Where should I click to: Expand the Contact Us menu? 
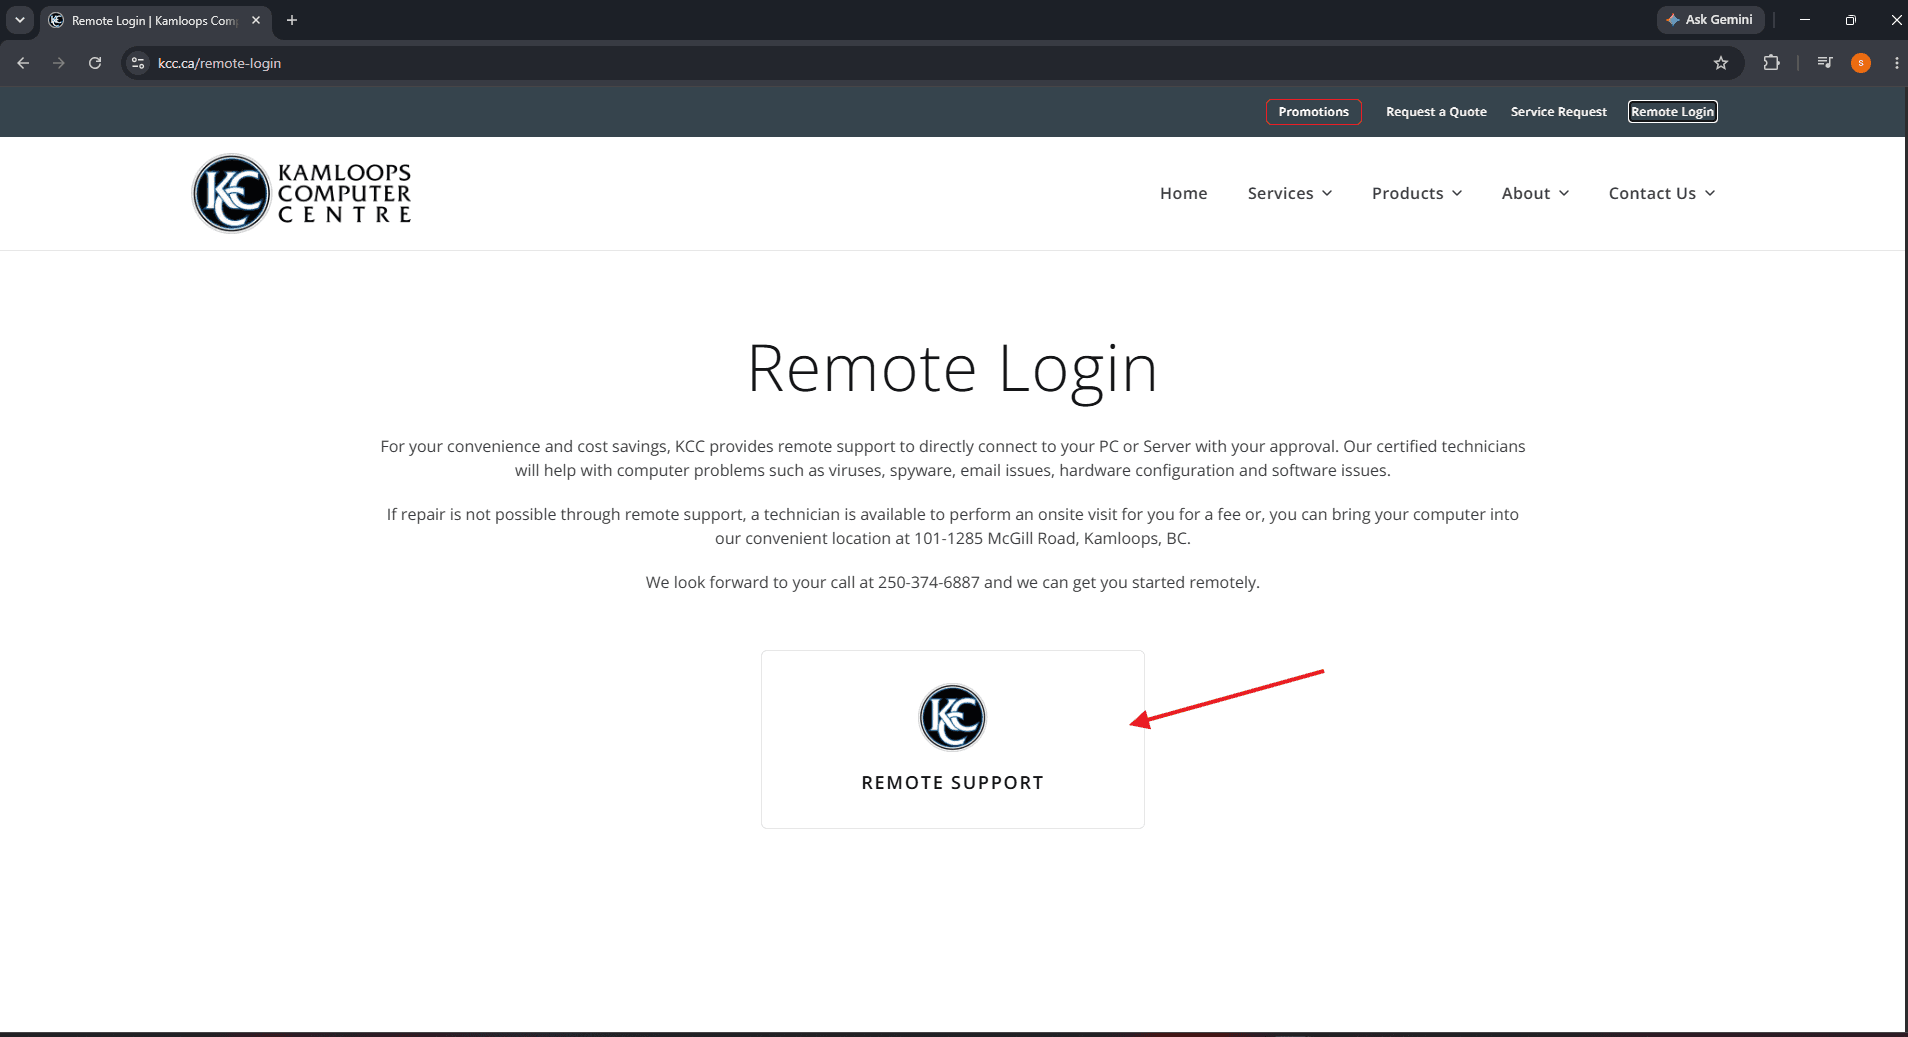coord(1662,193)
